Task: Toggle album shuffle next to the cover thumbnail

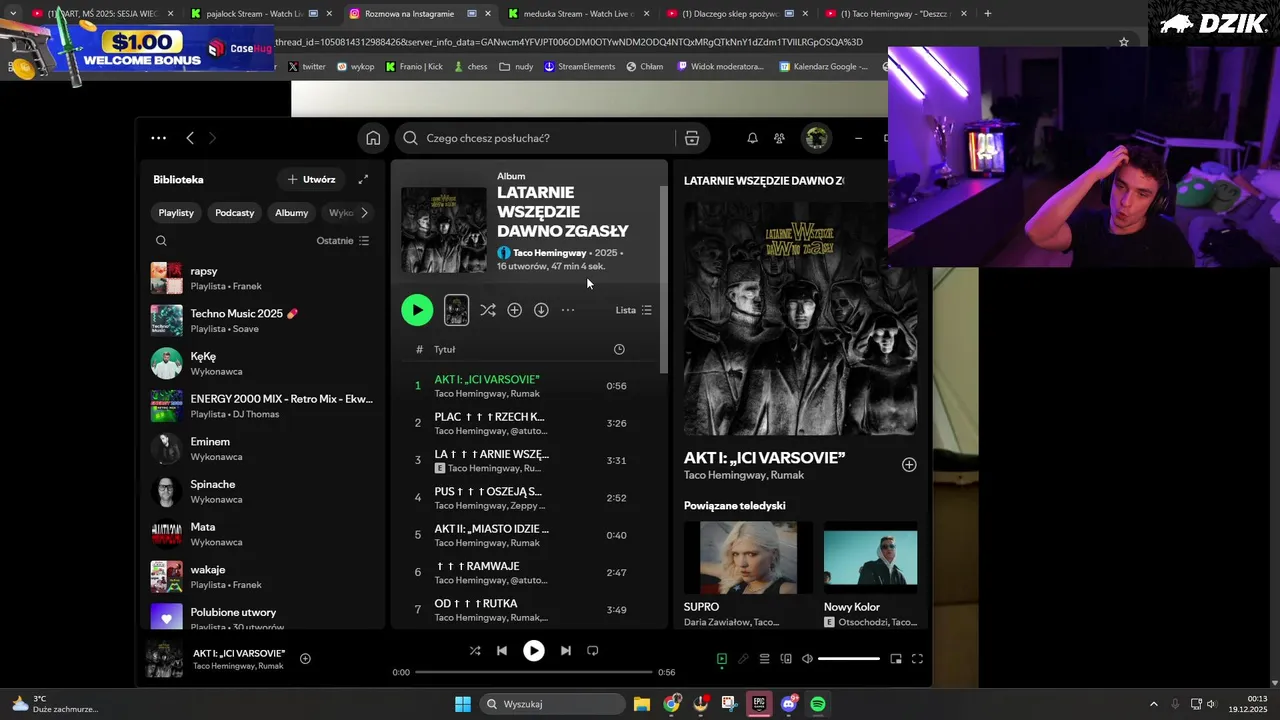Action: [x=487, y=310]
